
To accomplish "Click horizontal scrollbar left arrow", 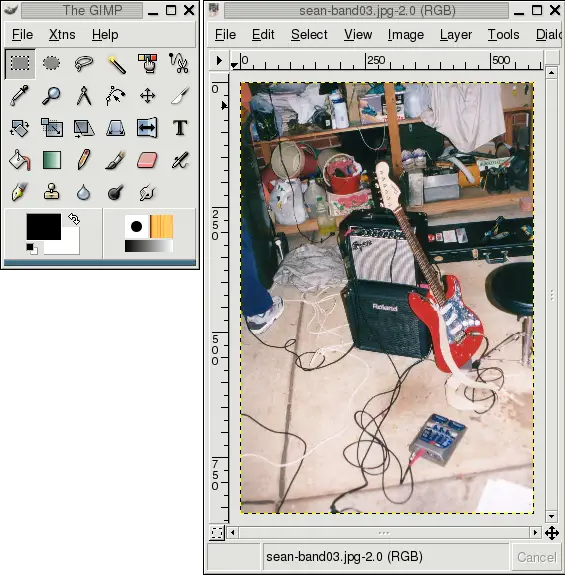I will pos(232,532).
